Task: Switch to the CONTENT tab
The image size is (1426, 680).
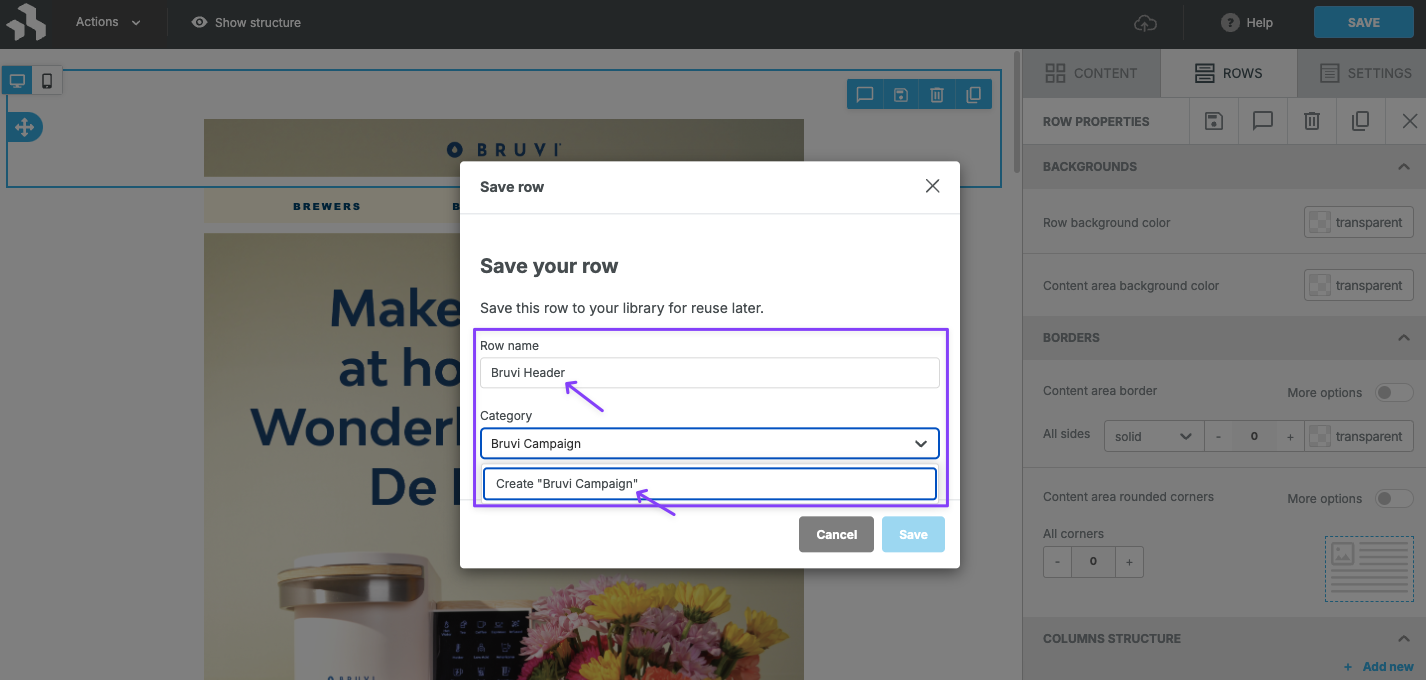Action: pyautogui.click(x=1091, y=72)
